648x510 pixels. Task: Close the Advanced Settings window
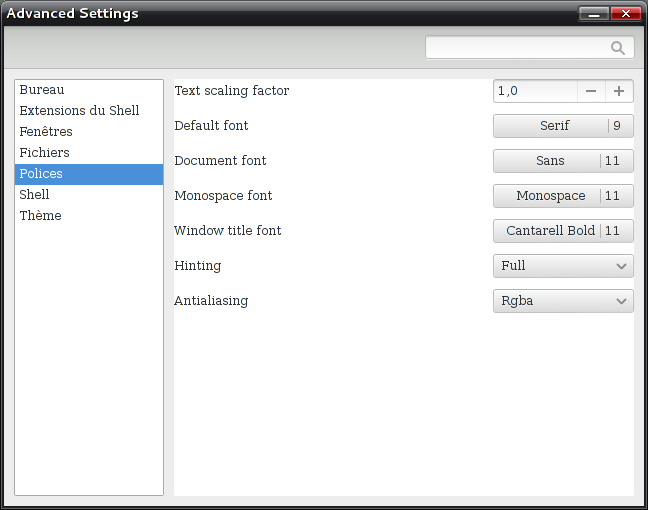coord(626,14)
